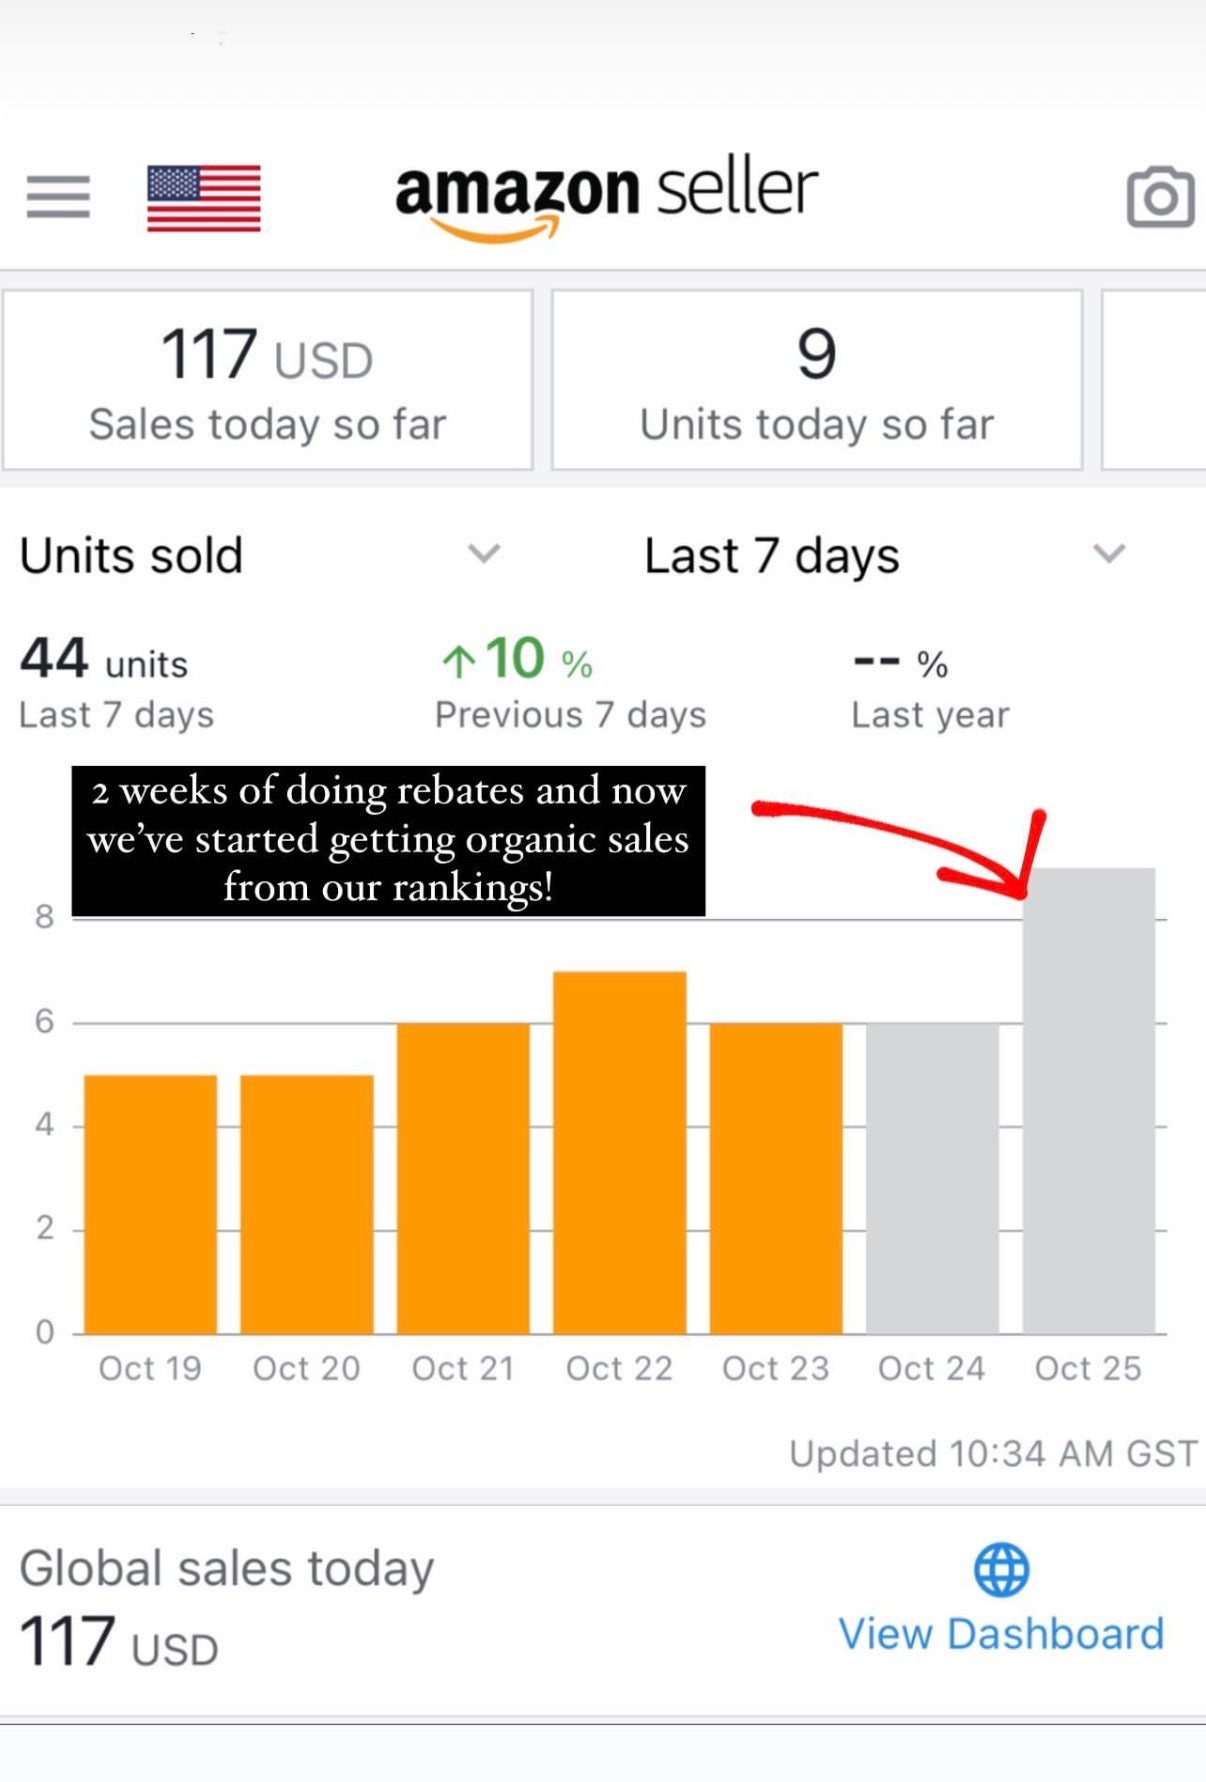Expand the Last 7 days chevron
The height and width of the screenshot is (1782, 1206).
pyautogui.click(x=1109, y=553)
